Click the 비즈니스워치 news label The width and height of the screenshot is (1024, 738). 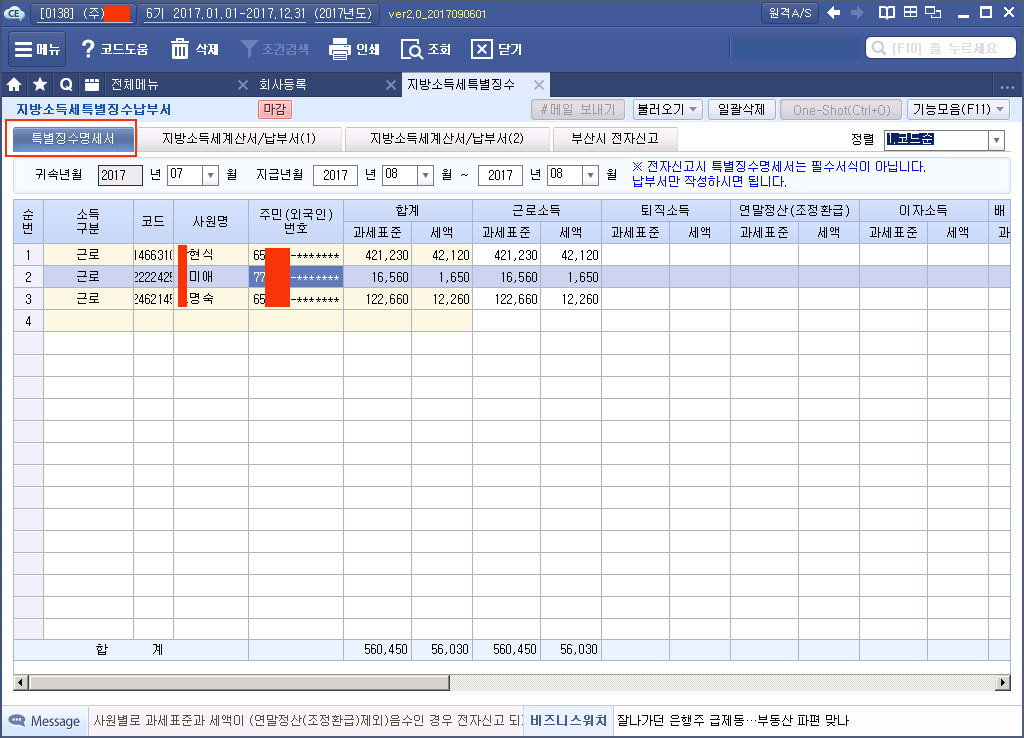point(568,720)
